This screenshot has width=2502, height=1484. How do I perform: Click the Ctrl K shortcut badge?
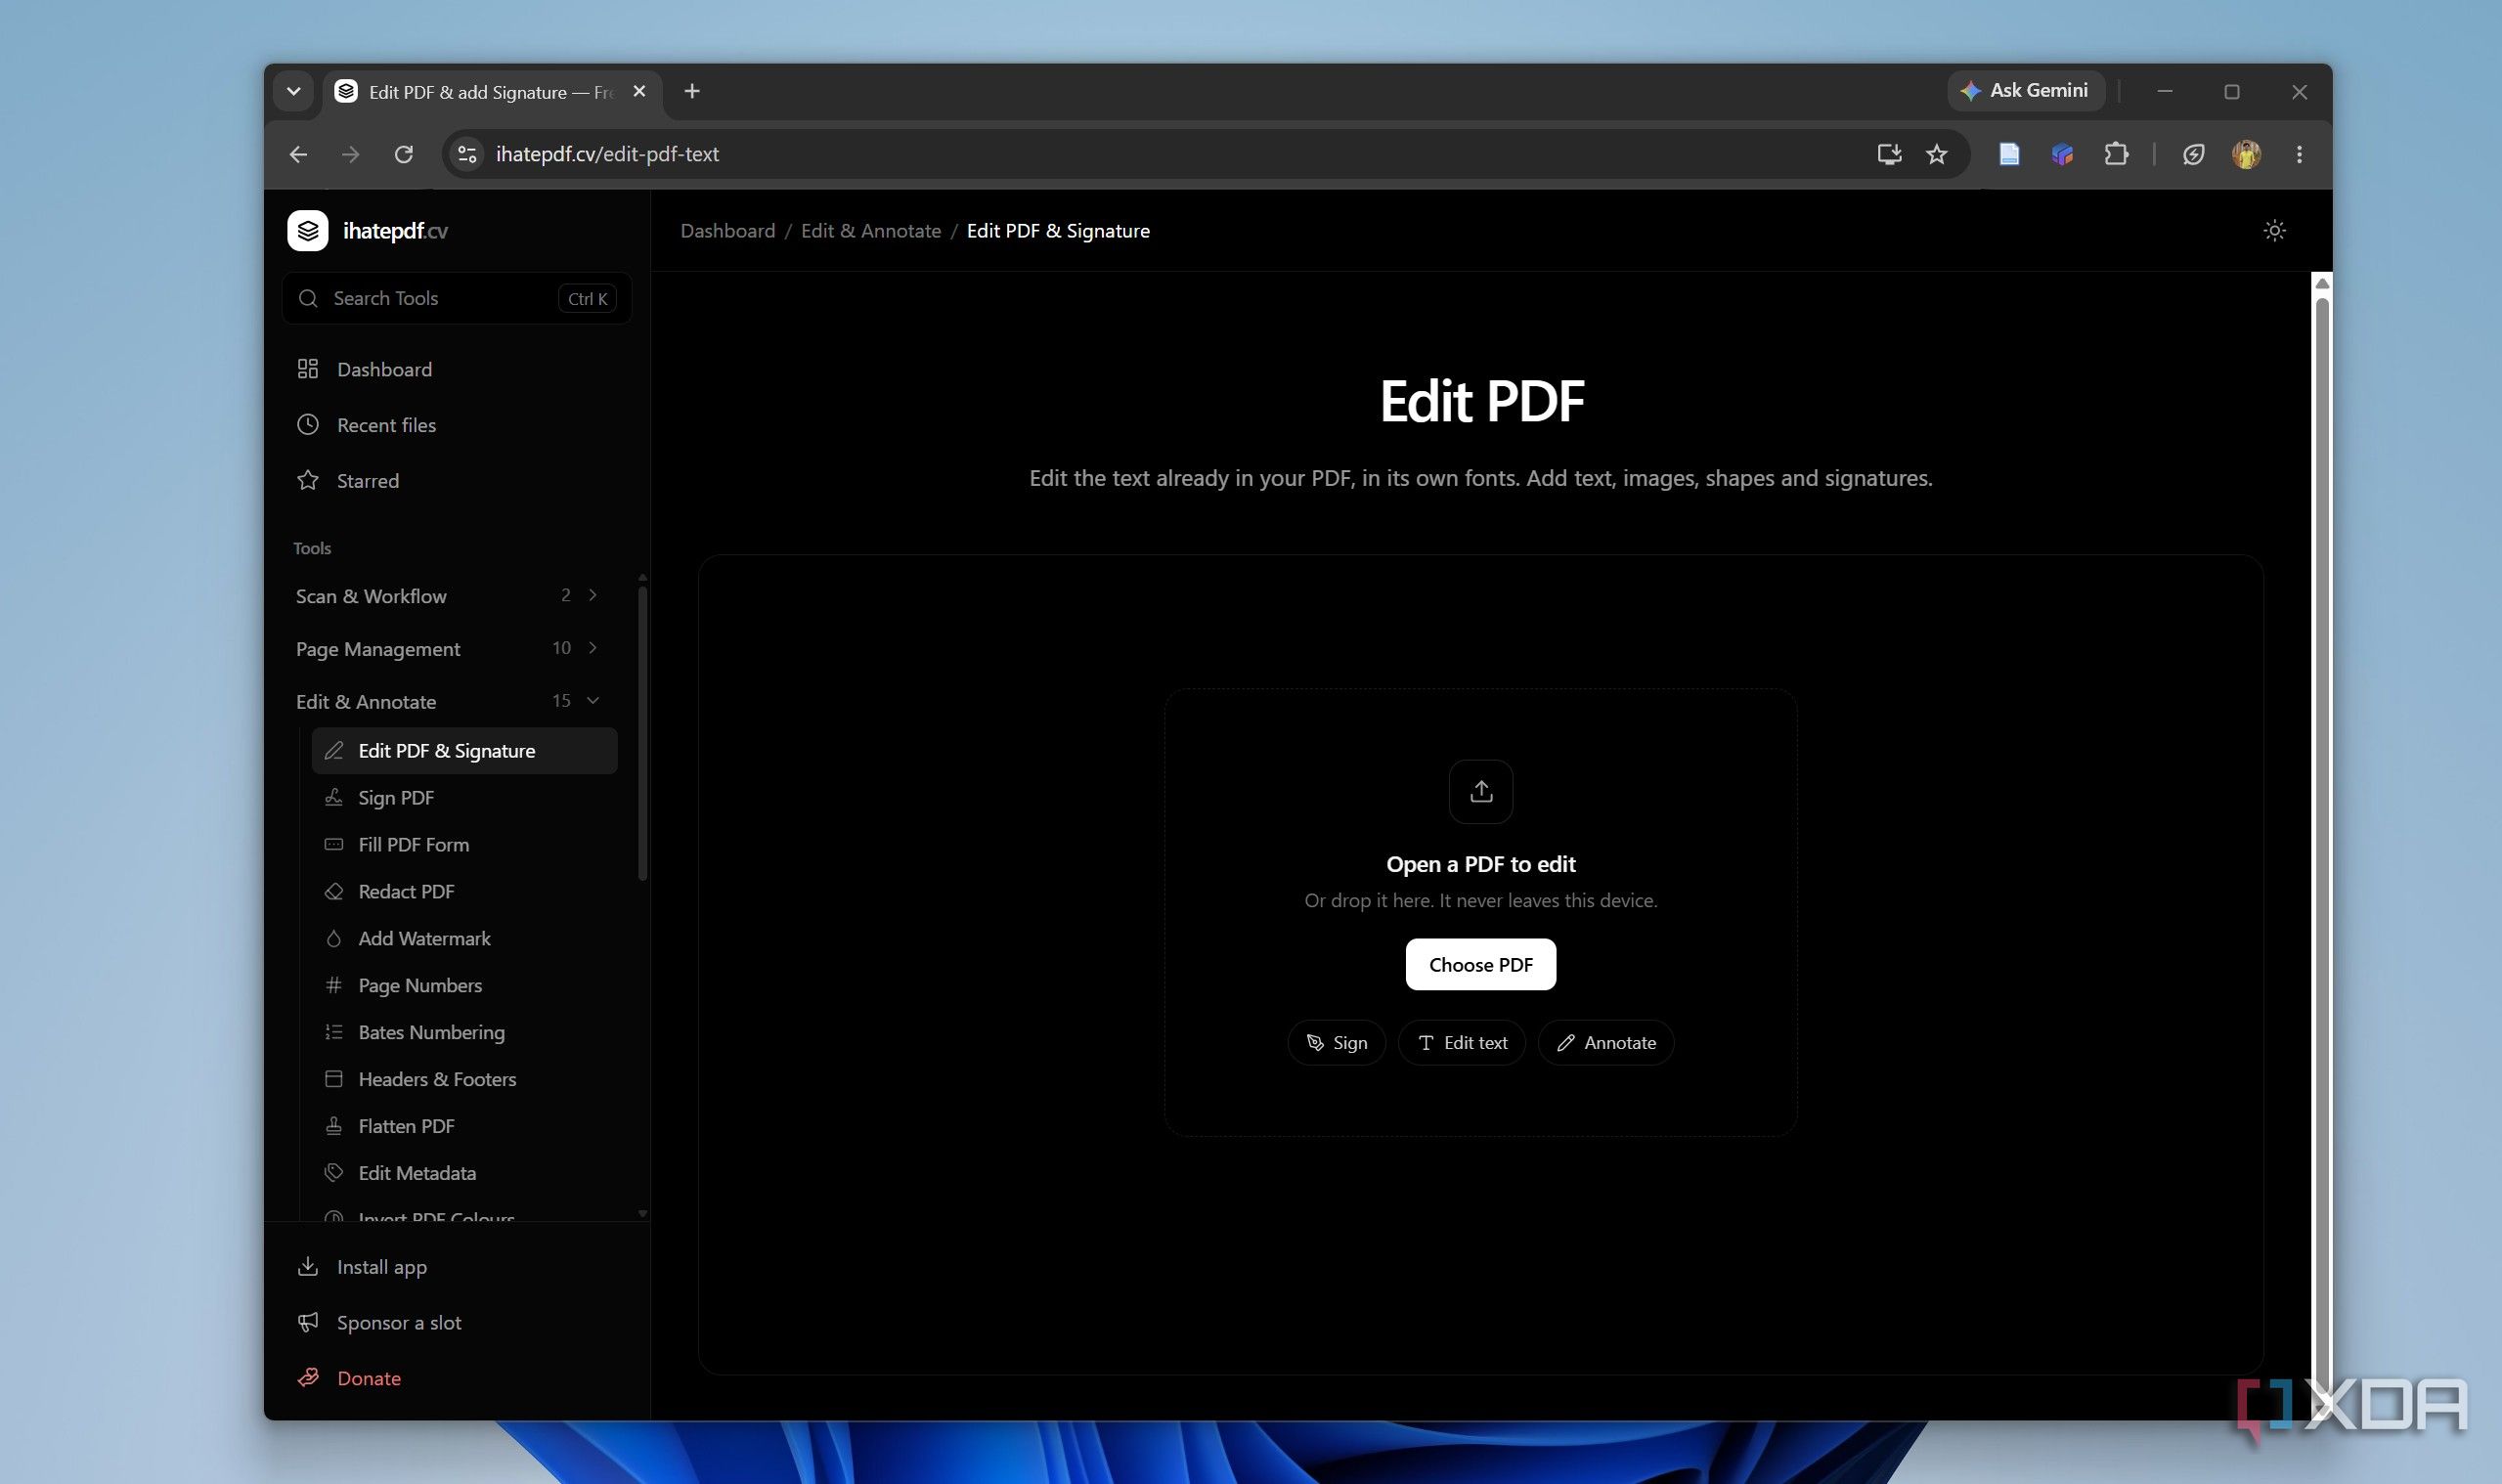click(587, 299)
